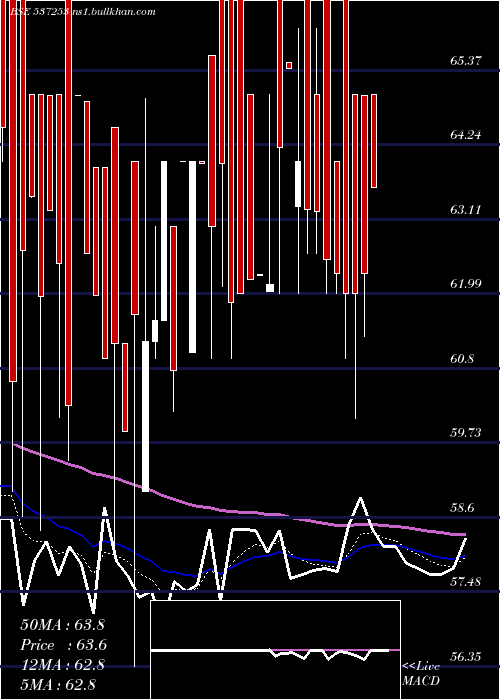The height and width of the screenshot is (700, 500).
Task: Click the 57.48 price axis label
Action: [466, 581]
